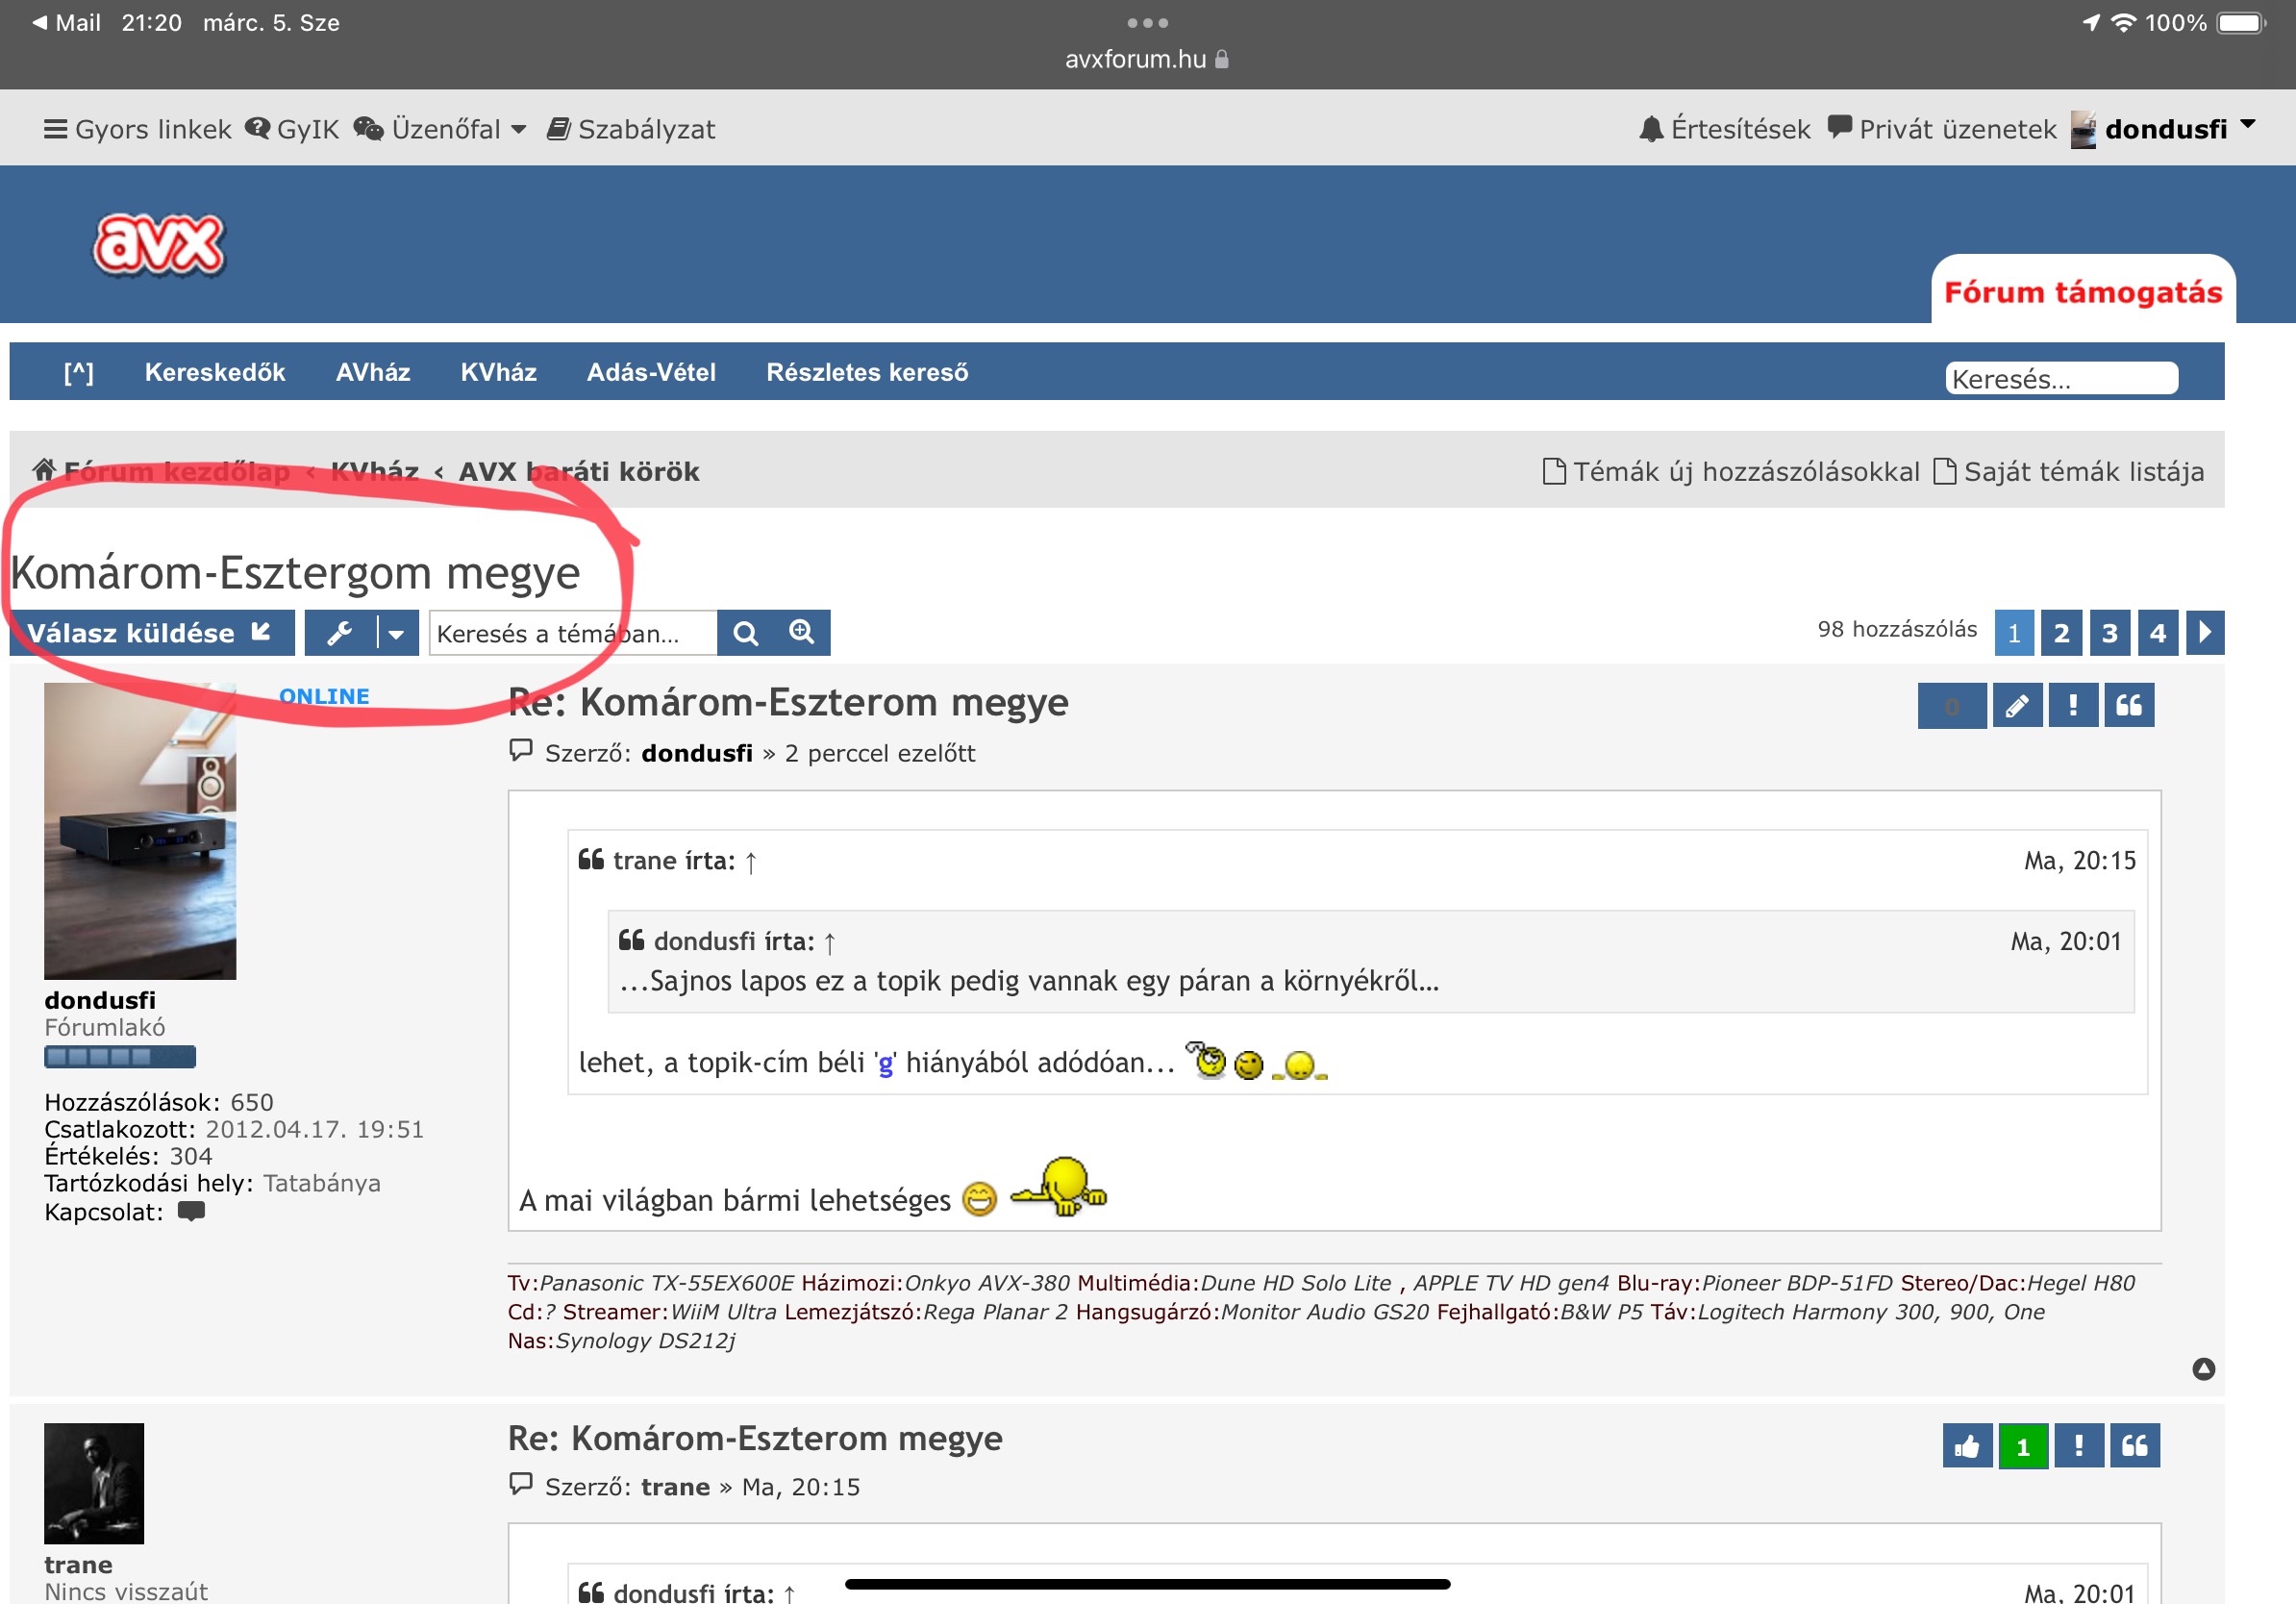Click the Keresés a témában input field

[x=572, y=633]
